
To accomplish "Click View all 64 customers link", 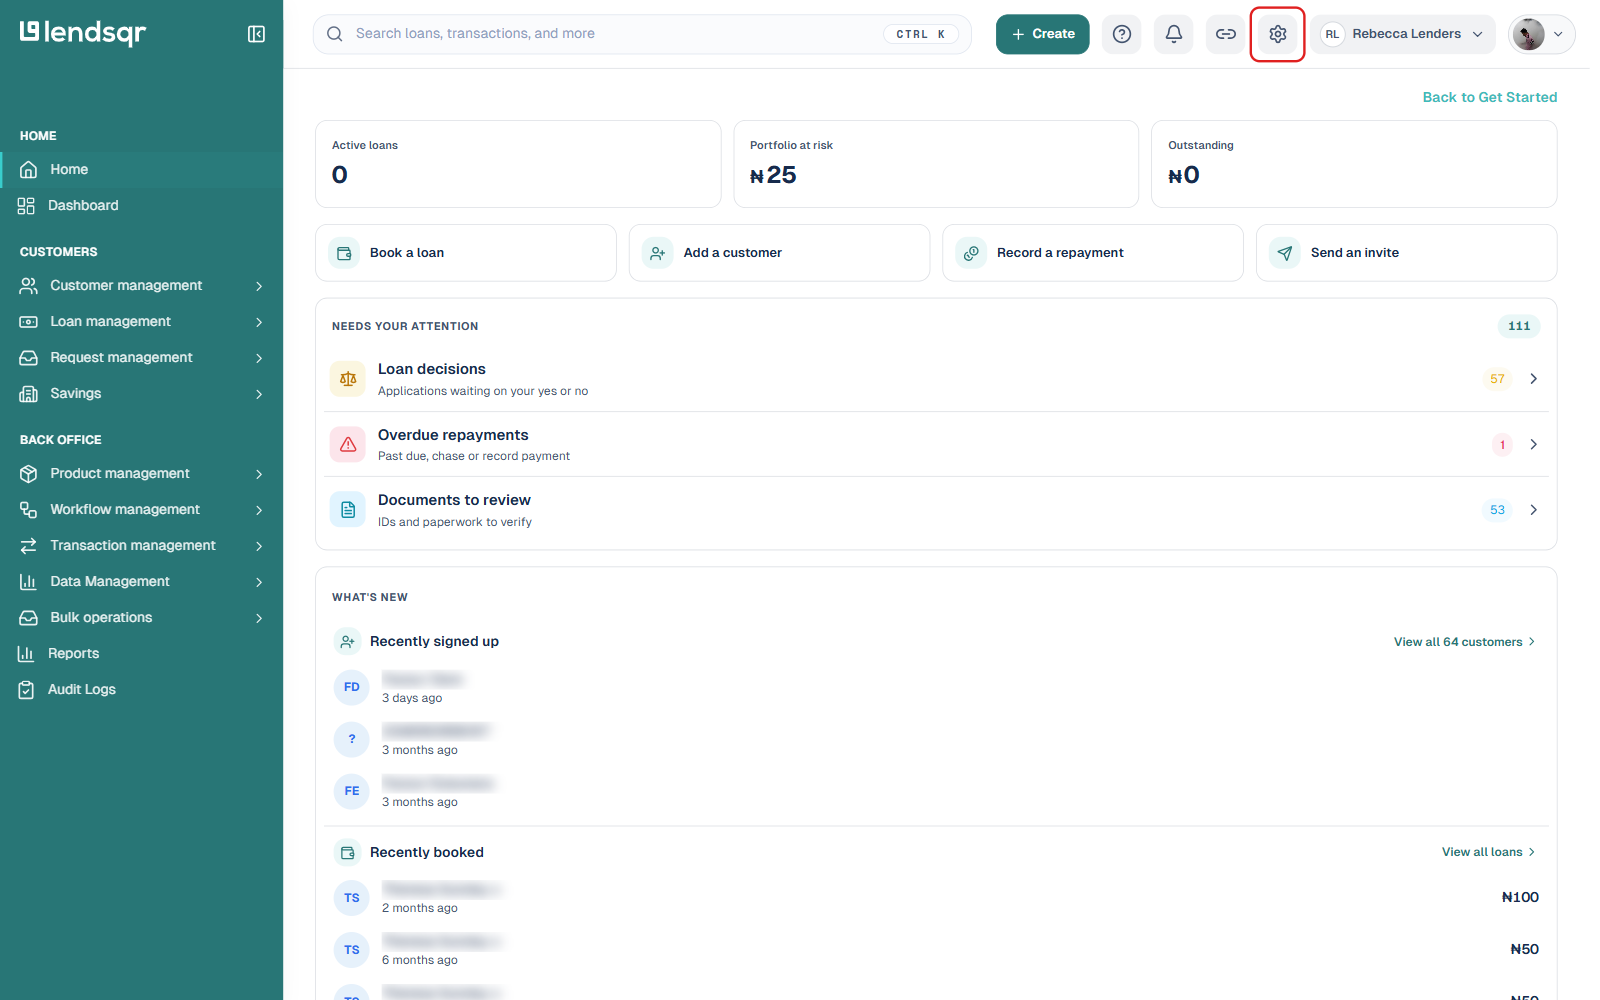I will pos(1464,642).
